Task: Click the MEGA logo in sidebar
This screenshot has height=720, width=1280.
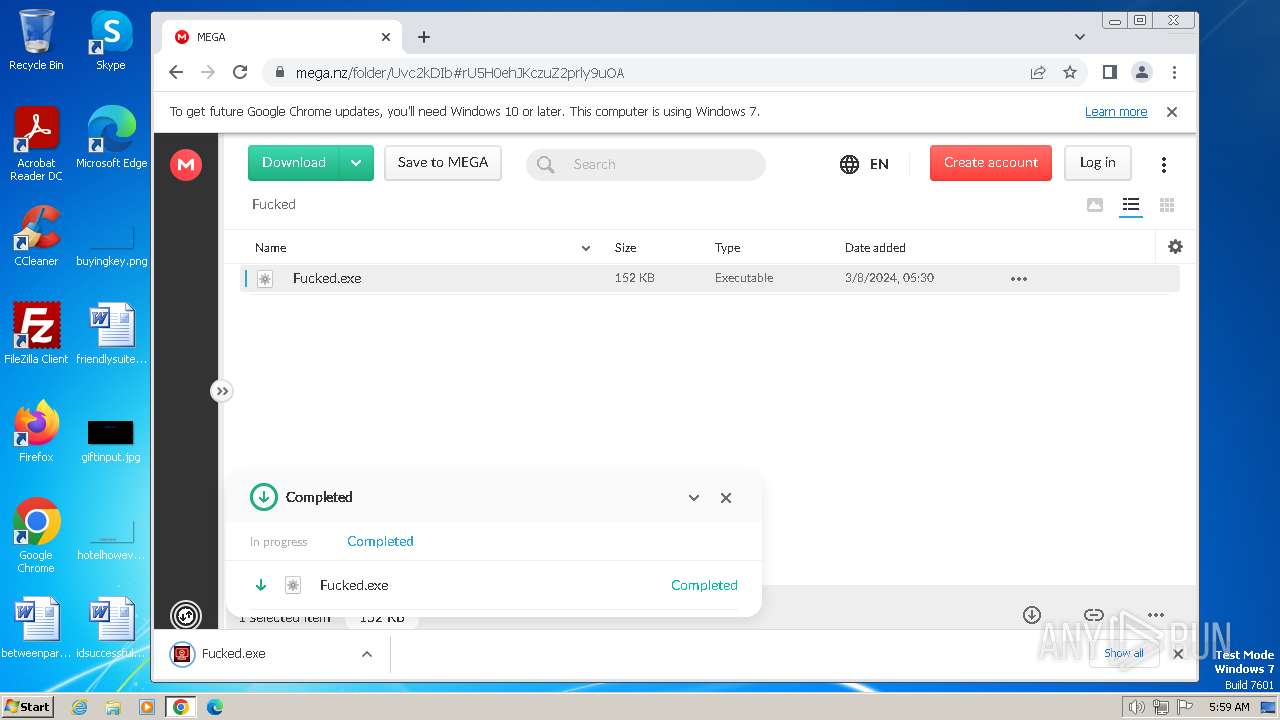Action: (x=186, y=165)
